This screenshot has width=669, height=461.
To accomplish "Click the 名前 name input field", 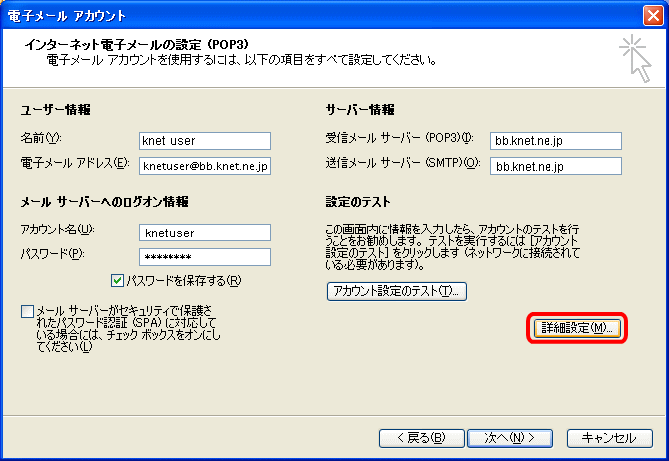I will pos(205,141).
